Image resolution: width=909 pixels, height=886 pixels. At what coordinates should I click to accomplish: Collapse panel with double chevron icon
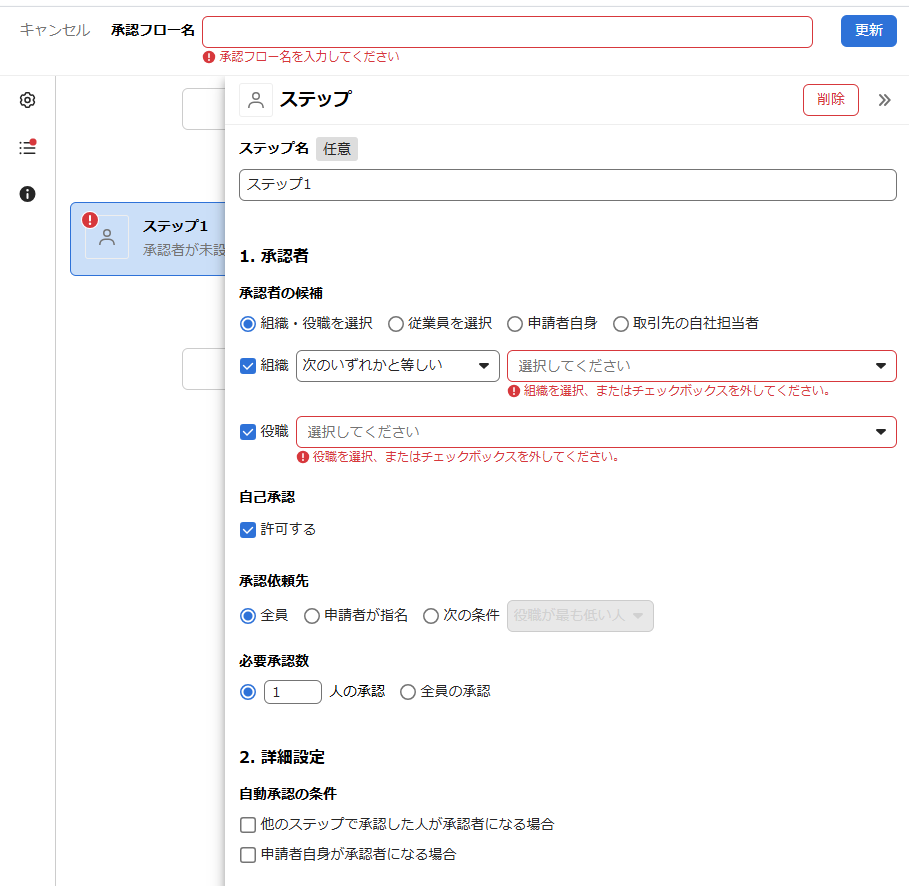pos(884,100)
